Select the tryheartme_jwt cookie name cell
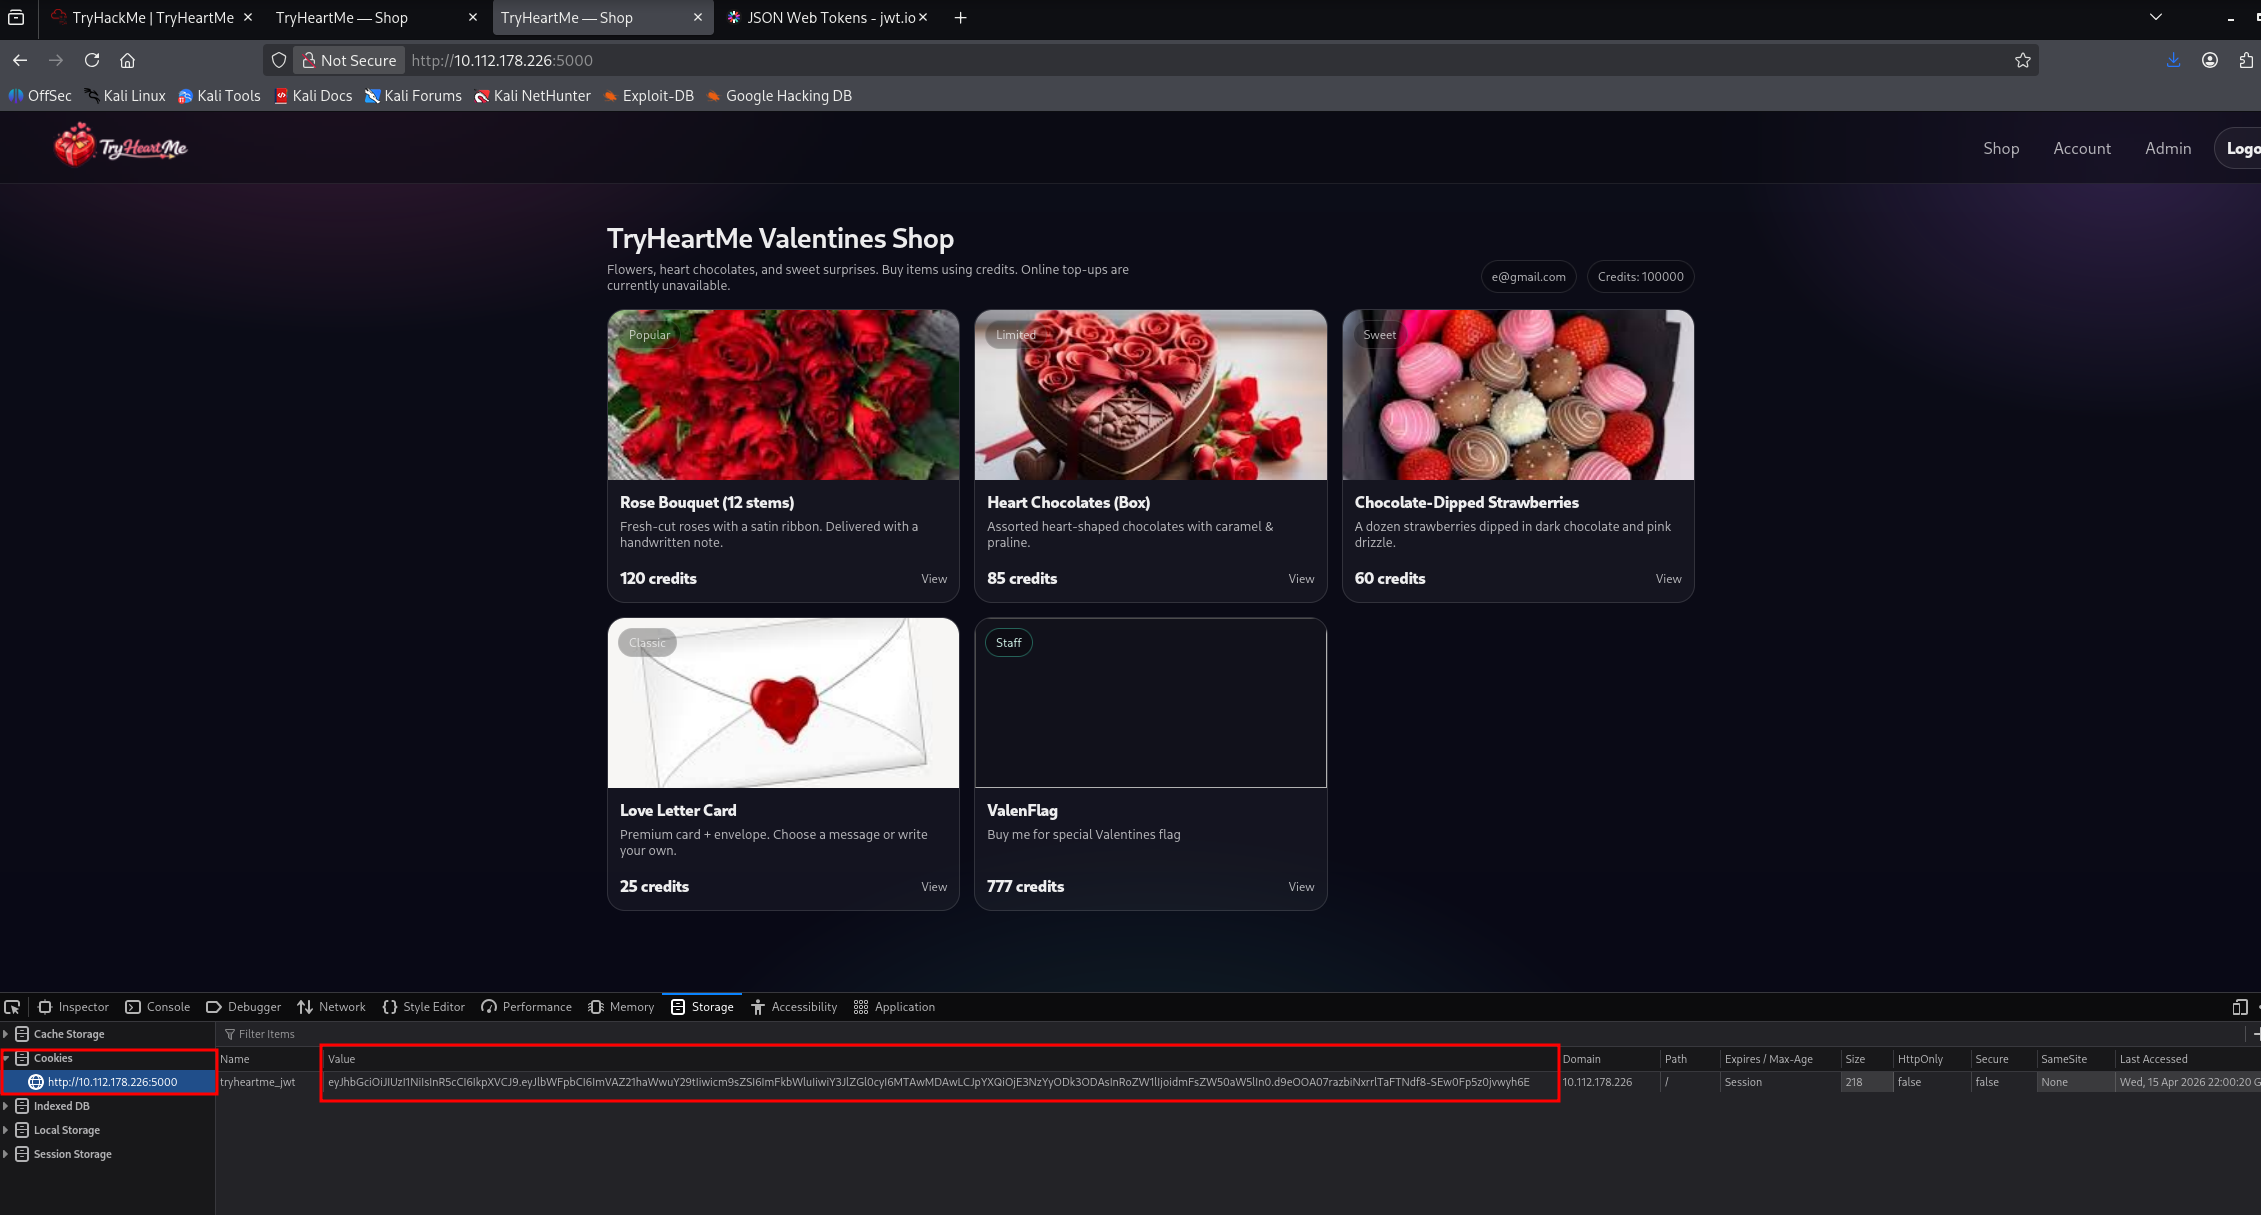2261x1215 pixels. click(x=268, y=1082)
